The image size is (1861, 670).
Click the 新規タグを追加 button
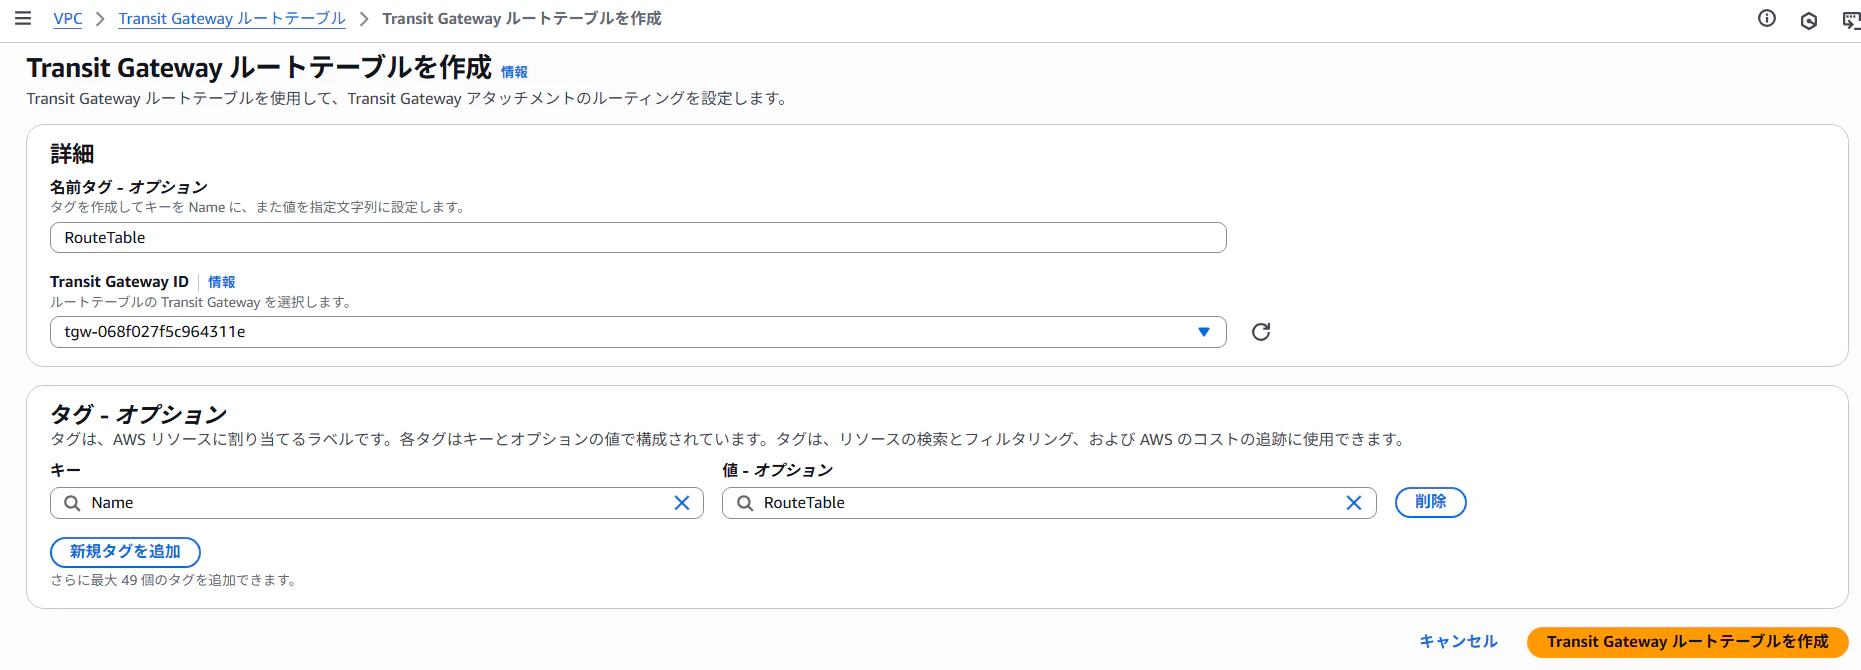point(125,552)
